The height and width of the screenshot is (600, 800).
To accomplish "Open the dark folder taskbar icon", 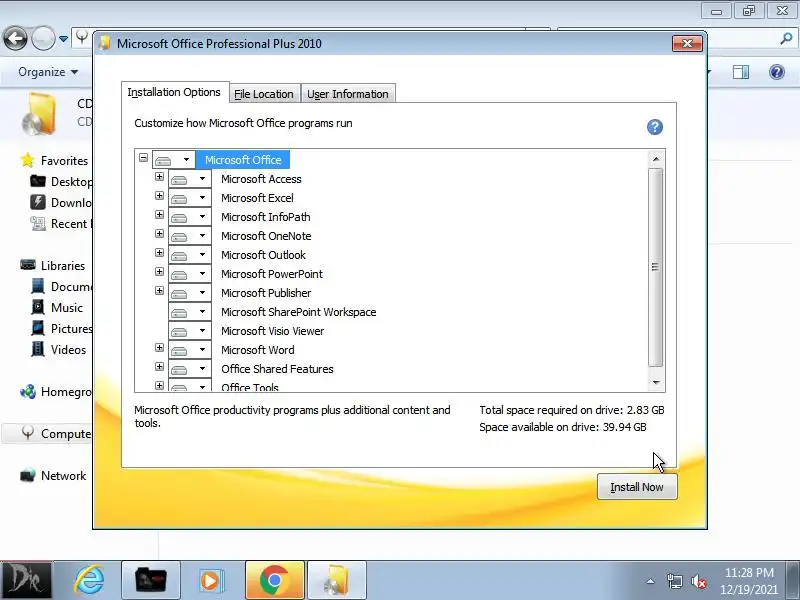I will pyautogui.click(x=151, y=580).
